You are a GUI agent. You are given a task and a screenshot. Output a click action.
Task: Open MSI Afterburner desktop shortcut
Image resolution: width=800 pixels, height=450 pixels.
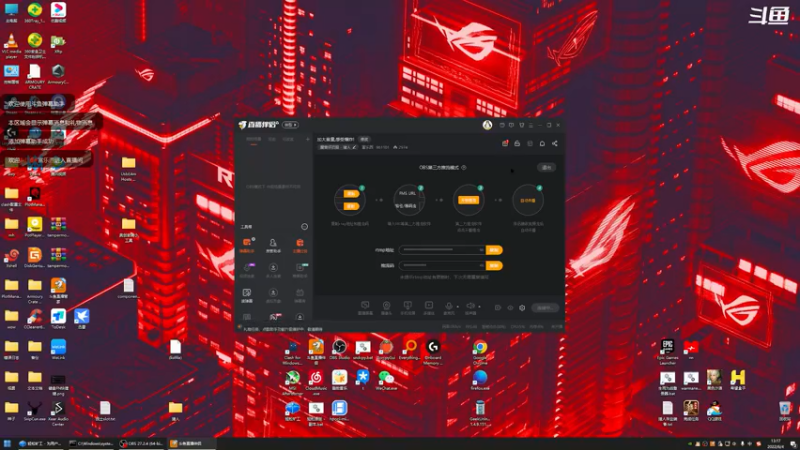(292, 381)
